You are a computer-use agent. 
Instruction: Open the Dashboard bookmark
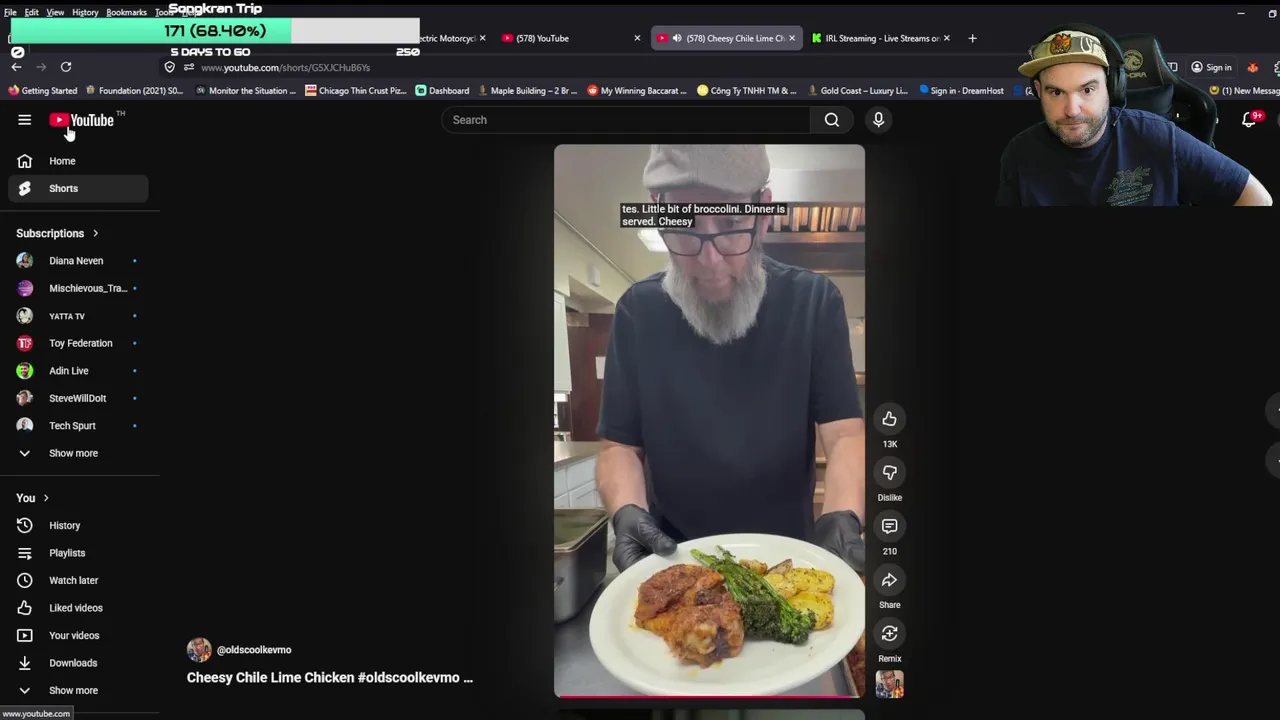point(442,91)
